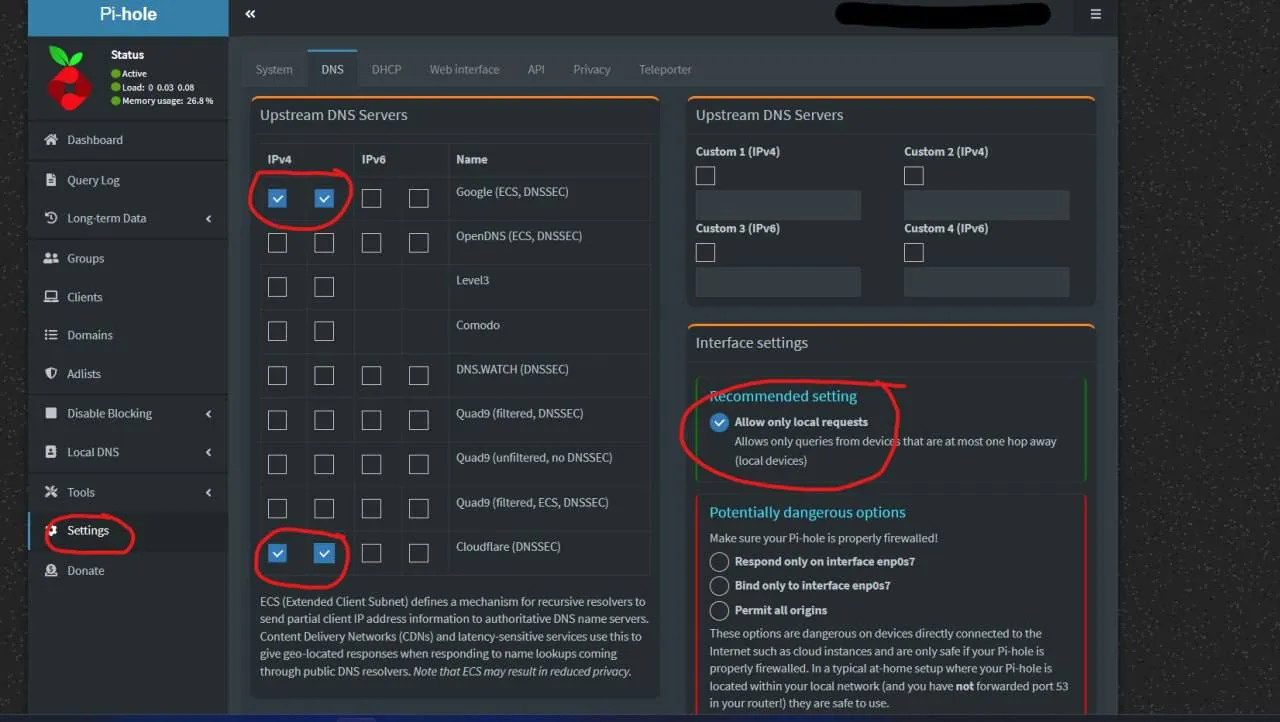Open the hamburger menu in the top-right
Viewport: 1280px width, 722px height.
pos(1096,14)
